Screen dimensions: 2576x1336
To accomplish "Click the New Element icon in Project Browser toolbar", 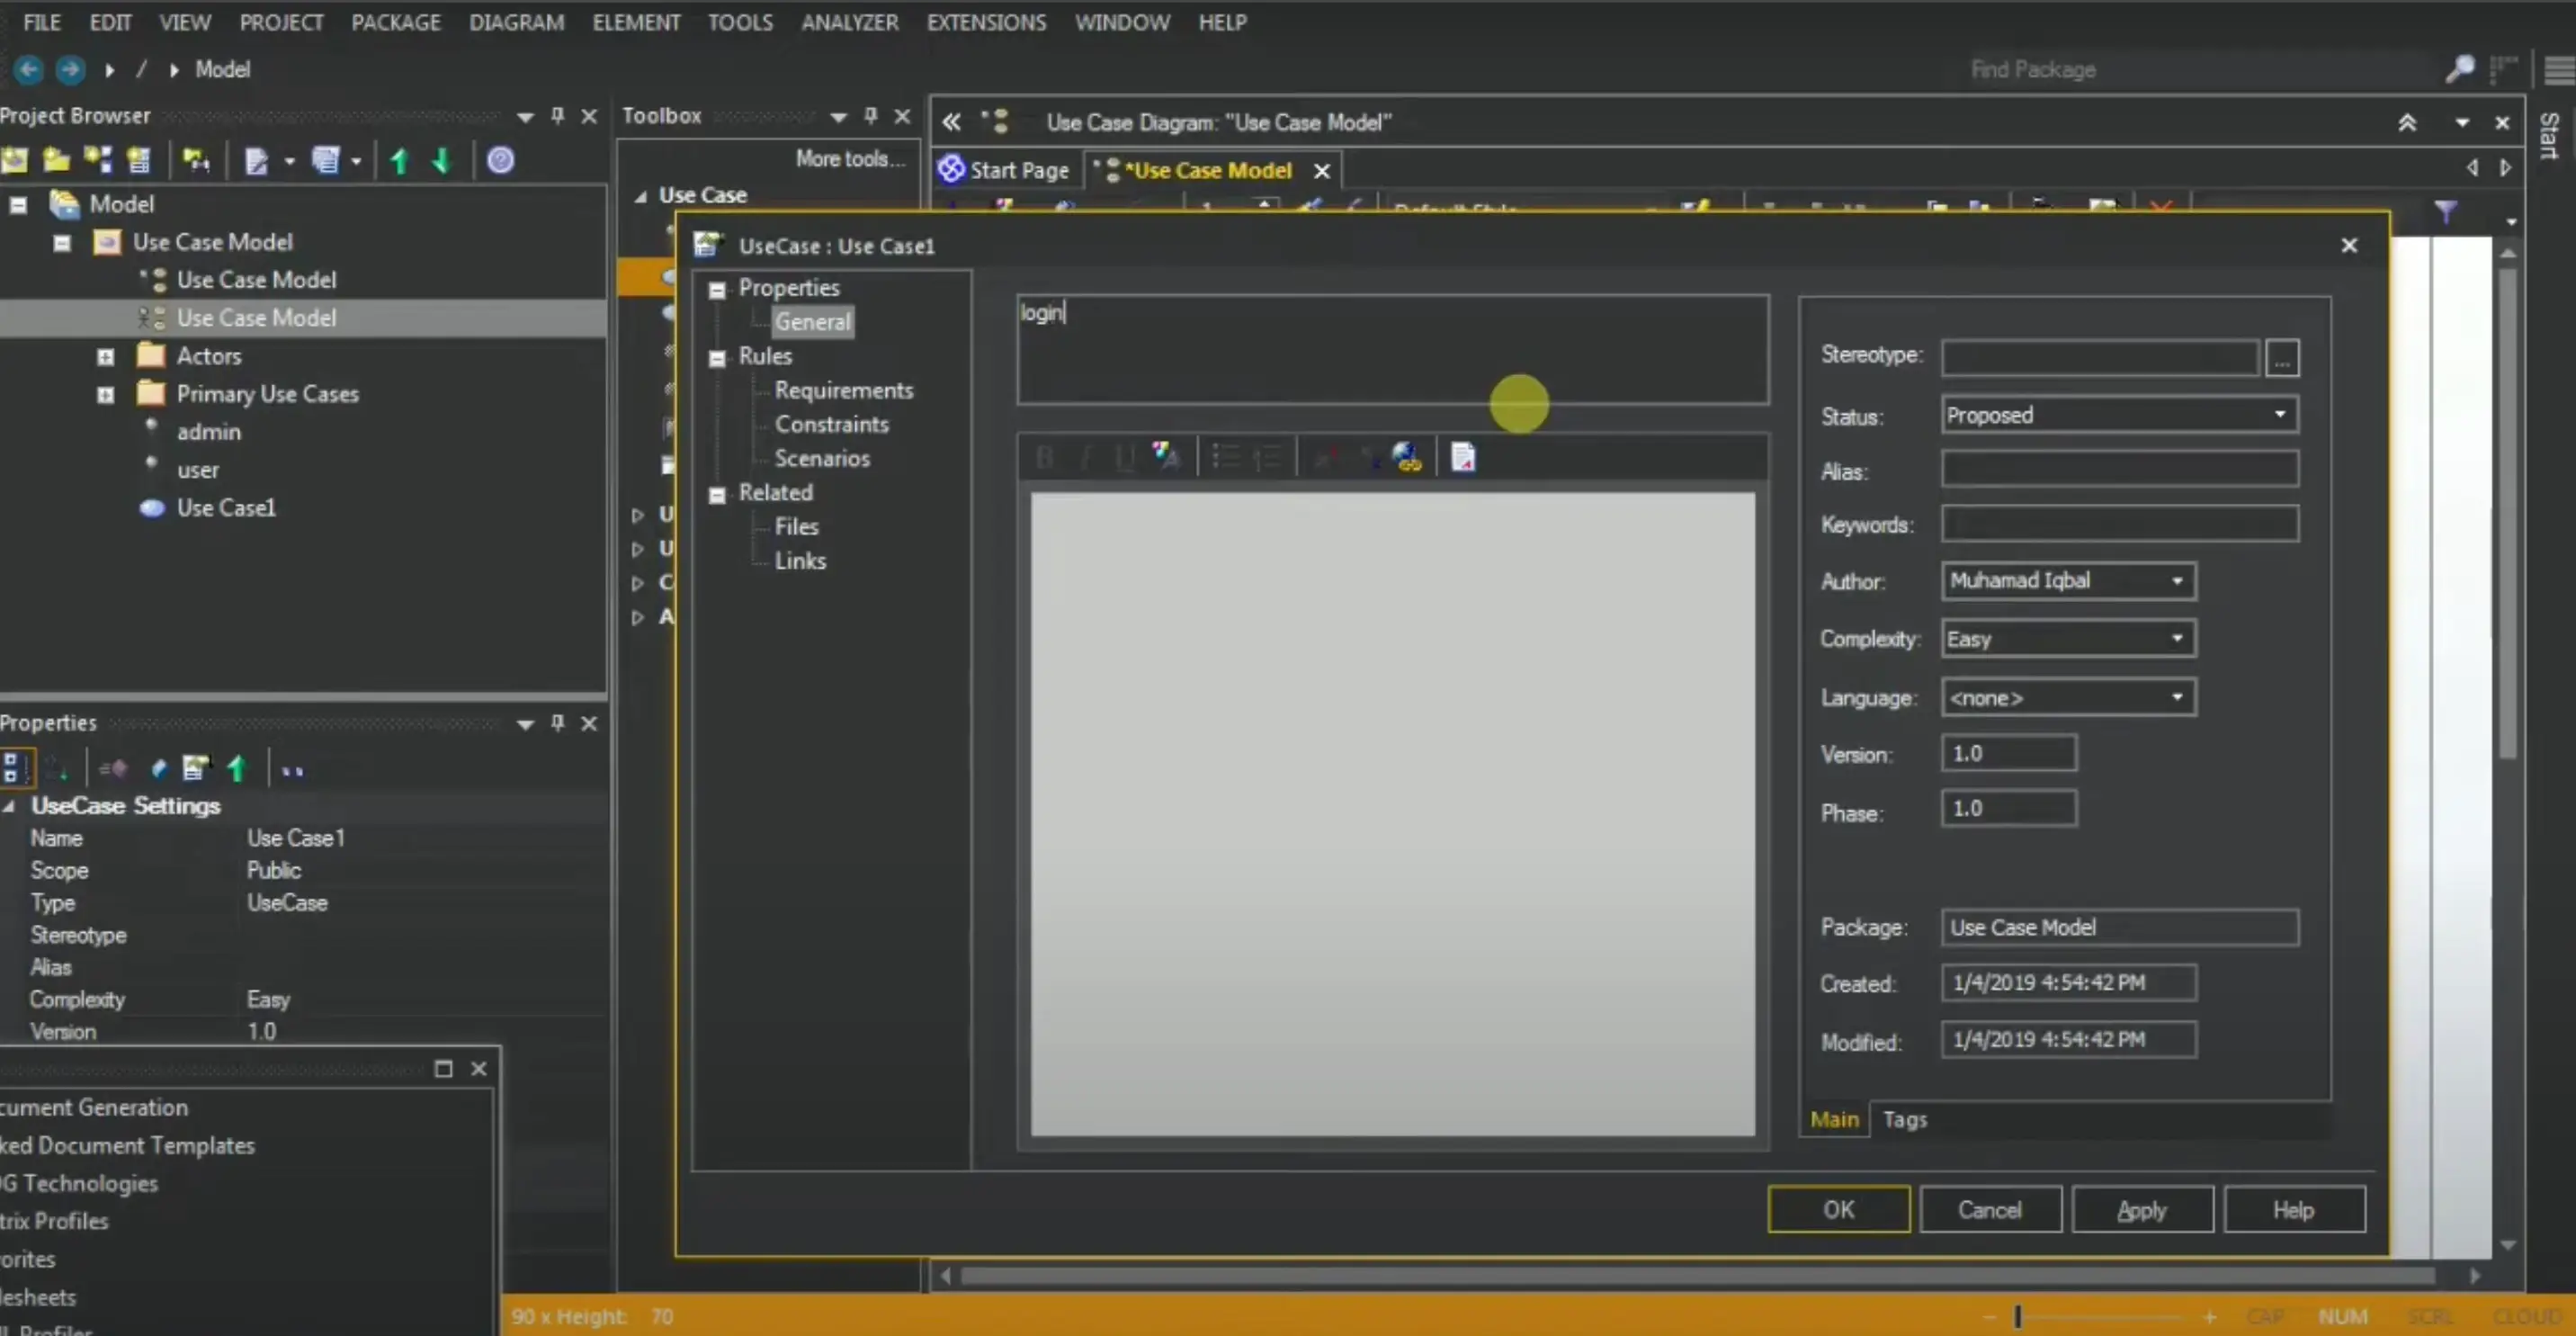I will point(139,160).
